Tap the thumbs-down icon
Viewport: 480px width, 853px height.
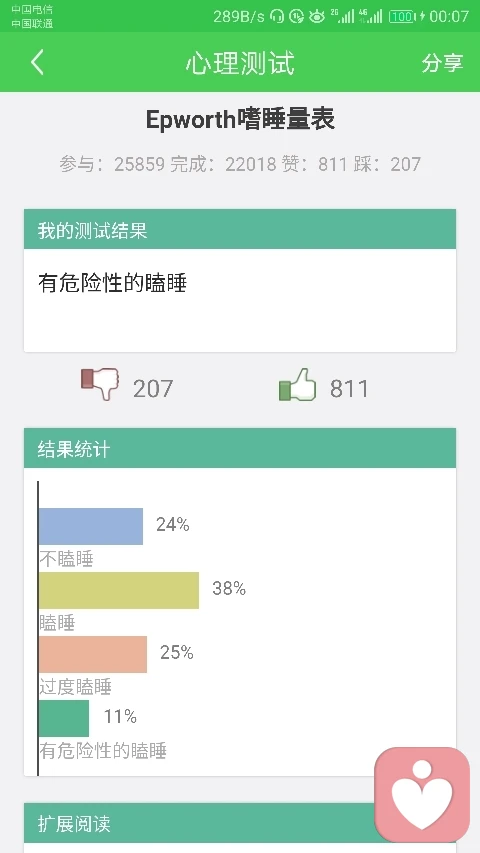[100, 384]
